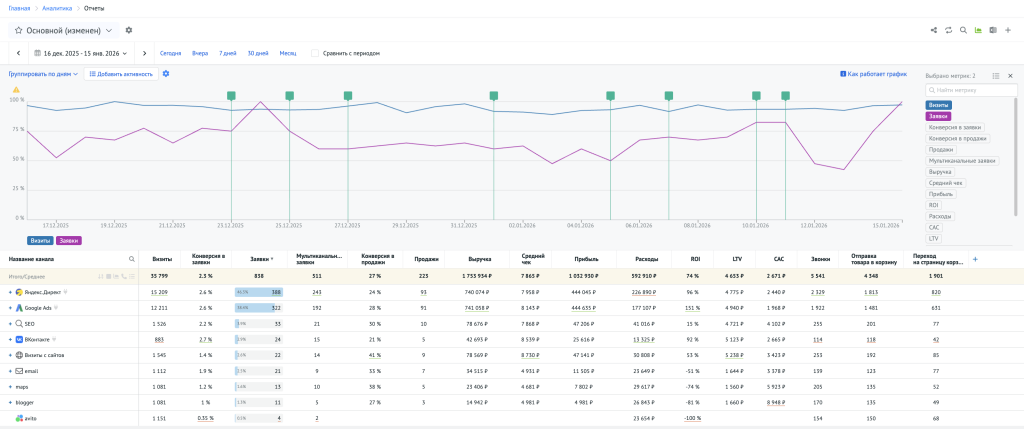Click the refresh data icon
The image size is (1024, 429).
(x=948, y=30)
